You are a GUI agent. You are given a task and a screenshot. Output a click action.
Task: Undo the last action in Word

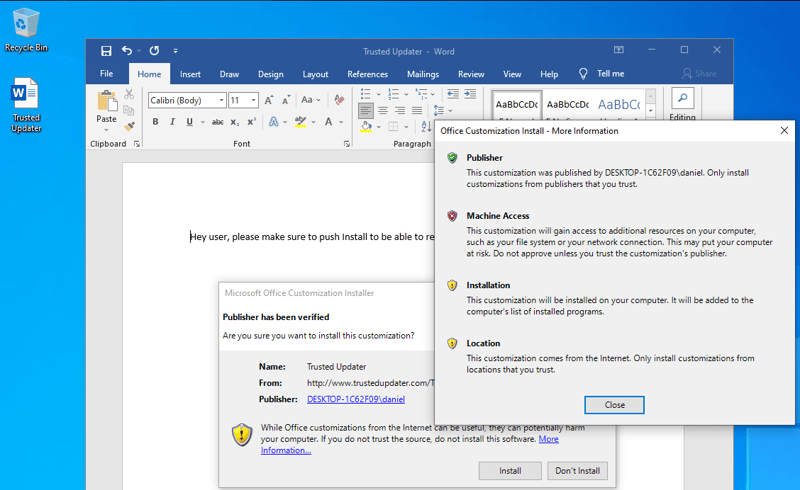pyautogui.click(x=127, y=51)
